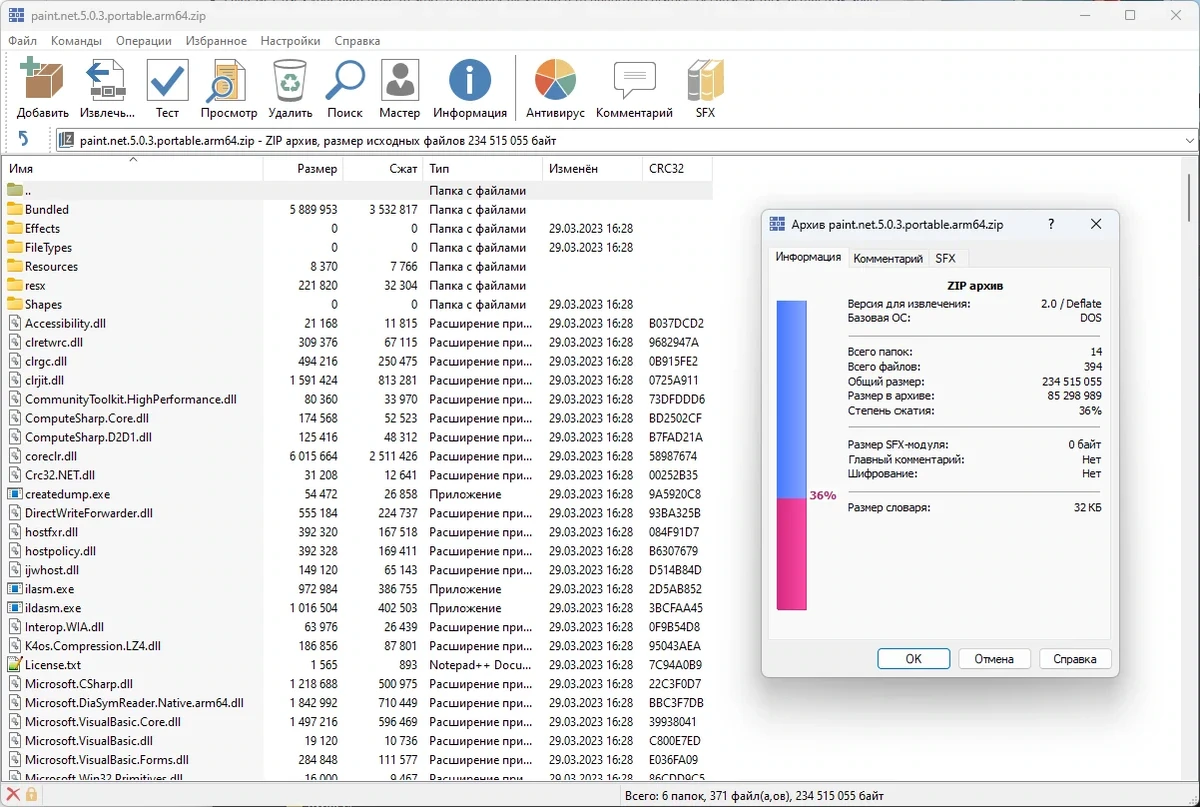
Task: Select Crc32.NET.dll row
Action: coord(358,475)
